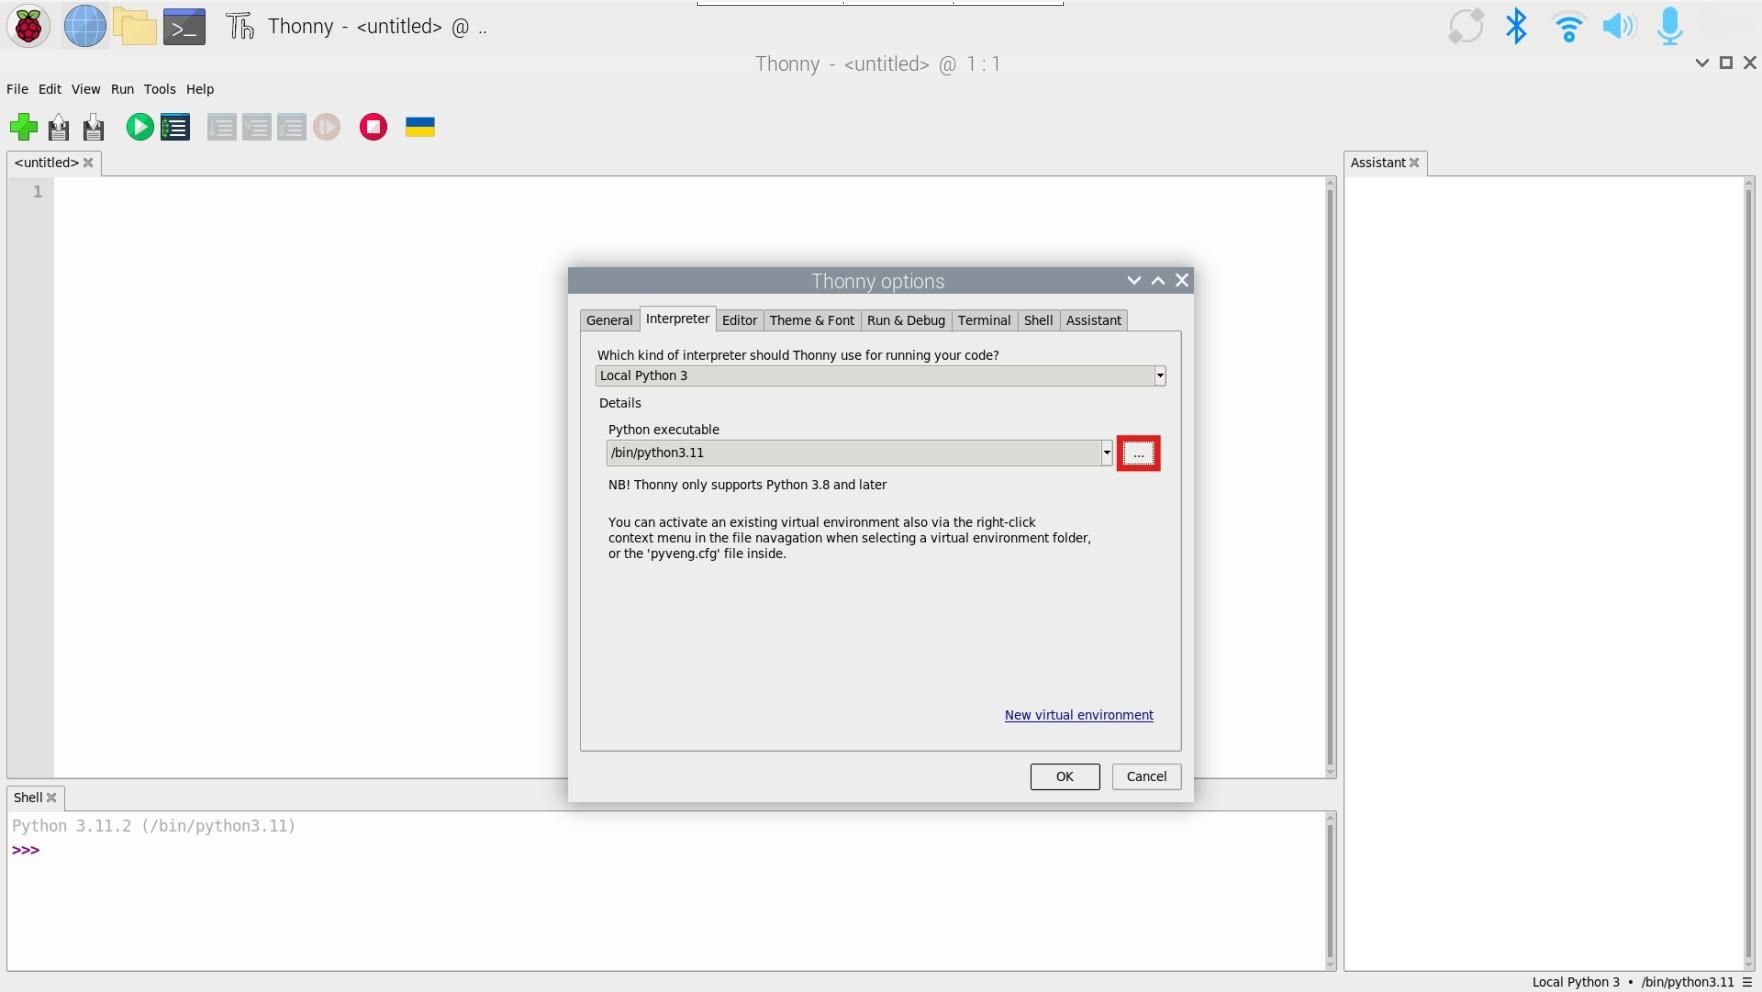This screenshot has width=1762, height=992.
Task: Open the Help menu
Action: (200, 89)
